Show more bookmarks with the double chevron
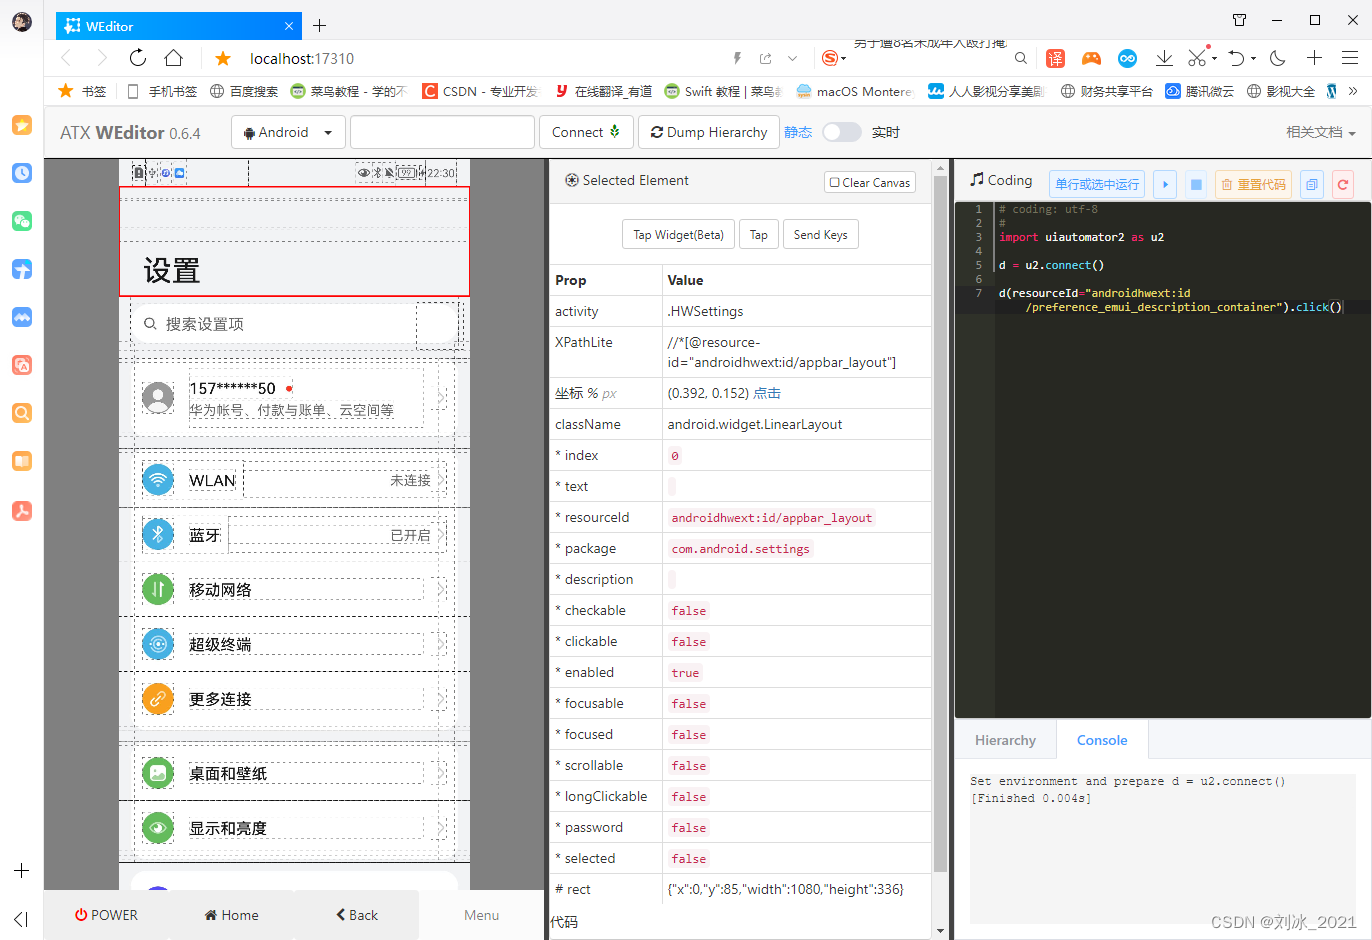The width and height of the screenshot is (1372, 940). click(1353, 91)
